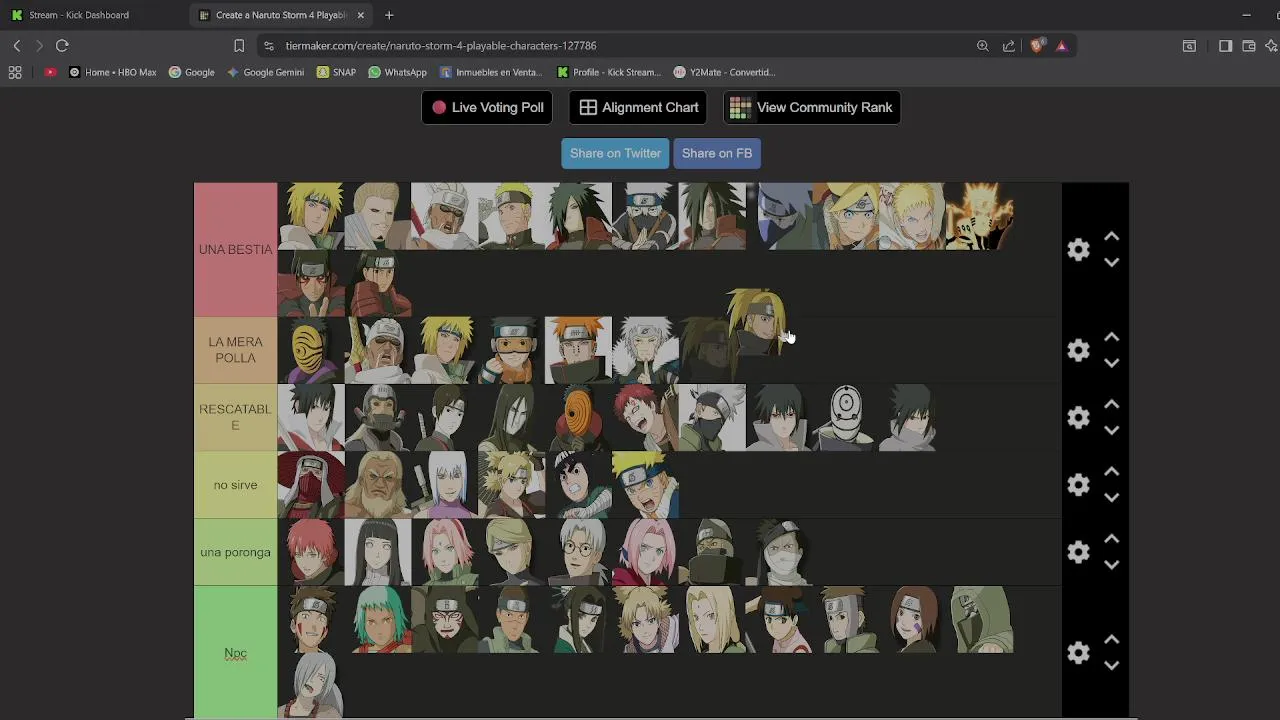
Task: Open SNAP bookmark
Action: pos(336,72)
